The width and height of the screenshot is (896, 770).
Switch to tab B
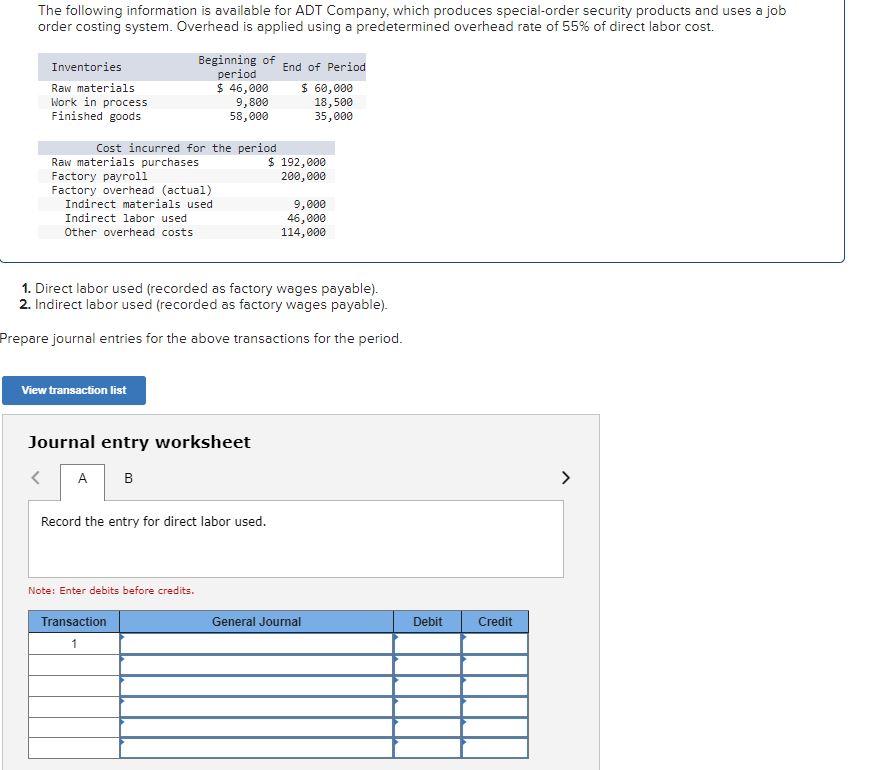[128, 479]
